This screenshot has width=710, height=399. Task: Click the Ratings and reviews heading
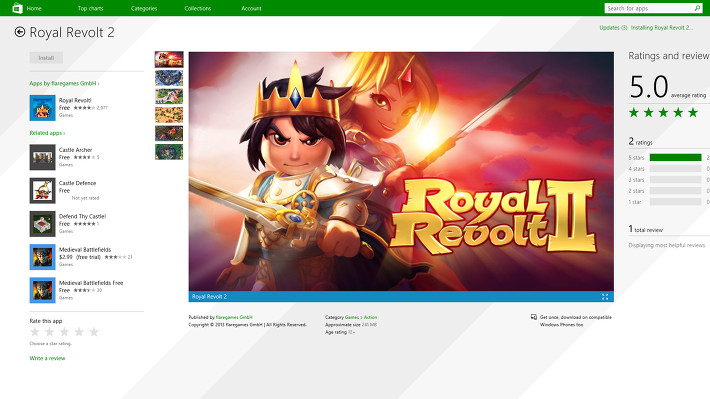[669, 56]
